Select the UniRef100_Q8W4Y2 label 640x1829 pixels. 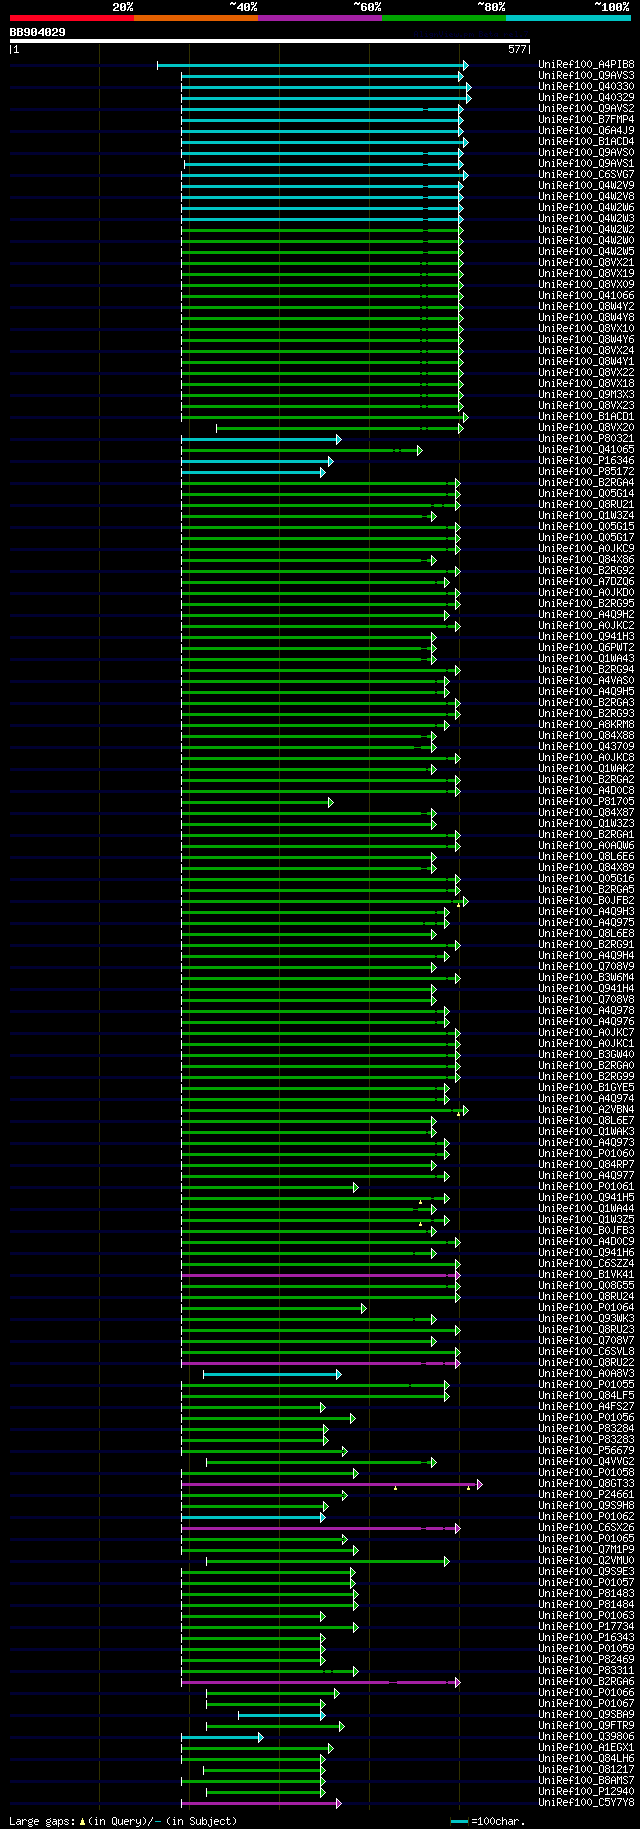click(586, 307)
